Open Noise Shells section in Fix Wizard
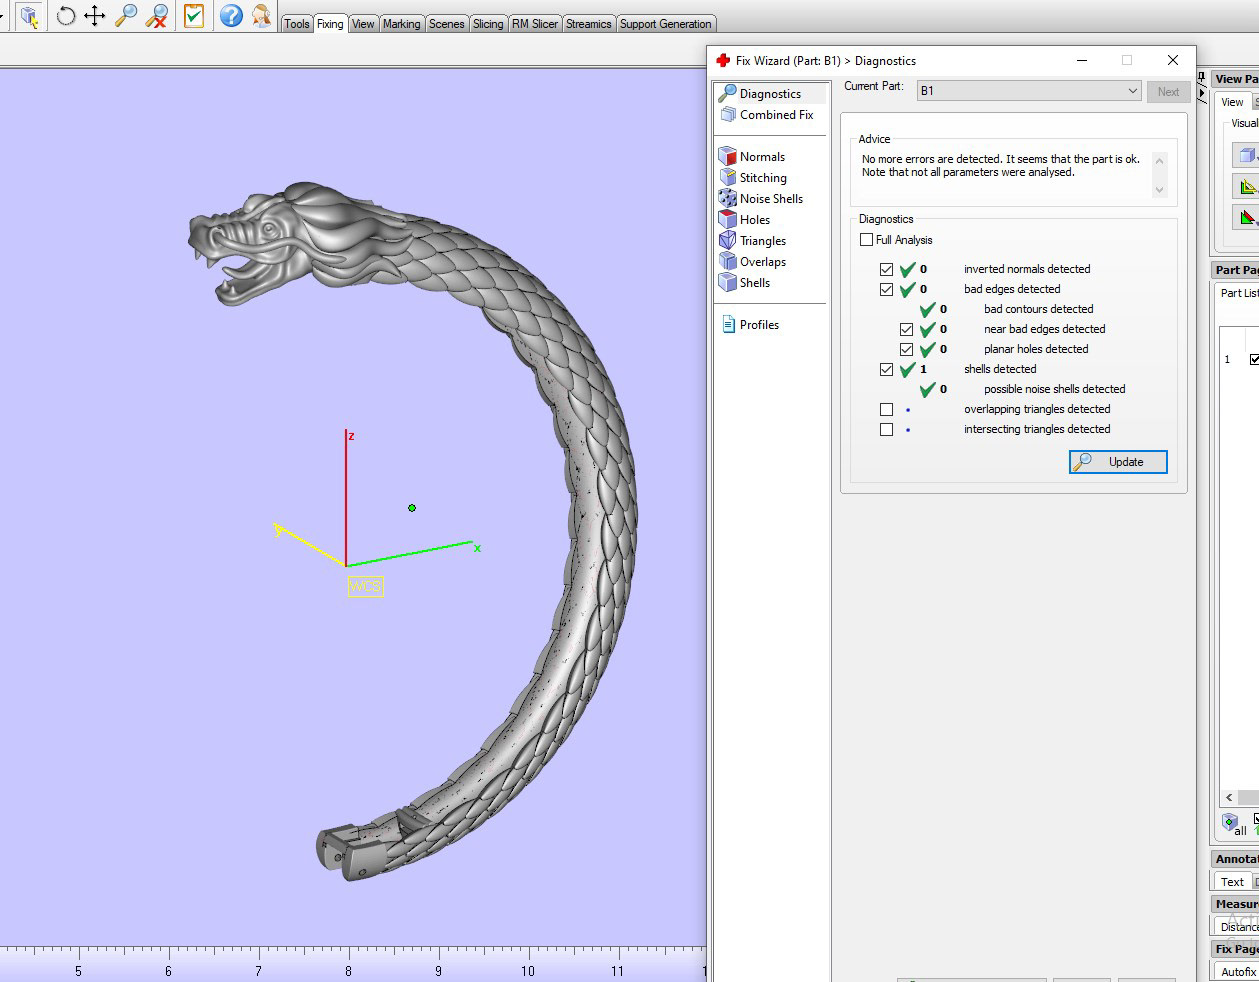Viewport: 1259px width, 982px height. pos(770,199)
